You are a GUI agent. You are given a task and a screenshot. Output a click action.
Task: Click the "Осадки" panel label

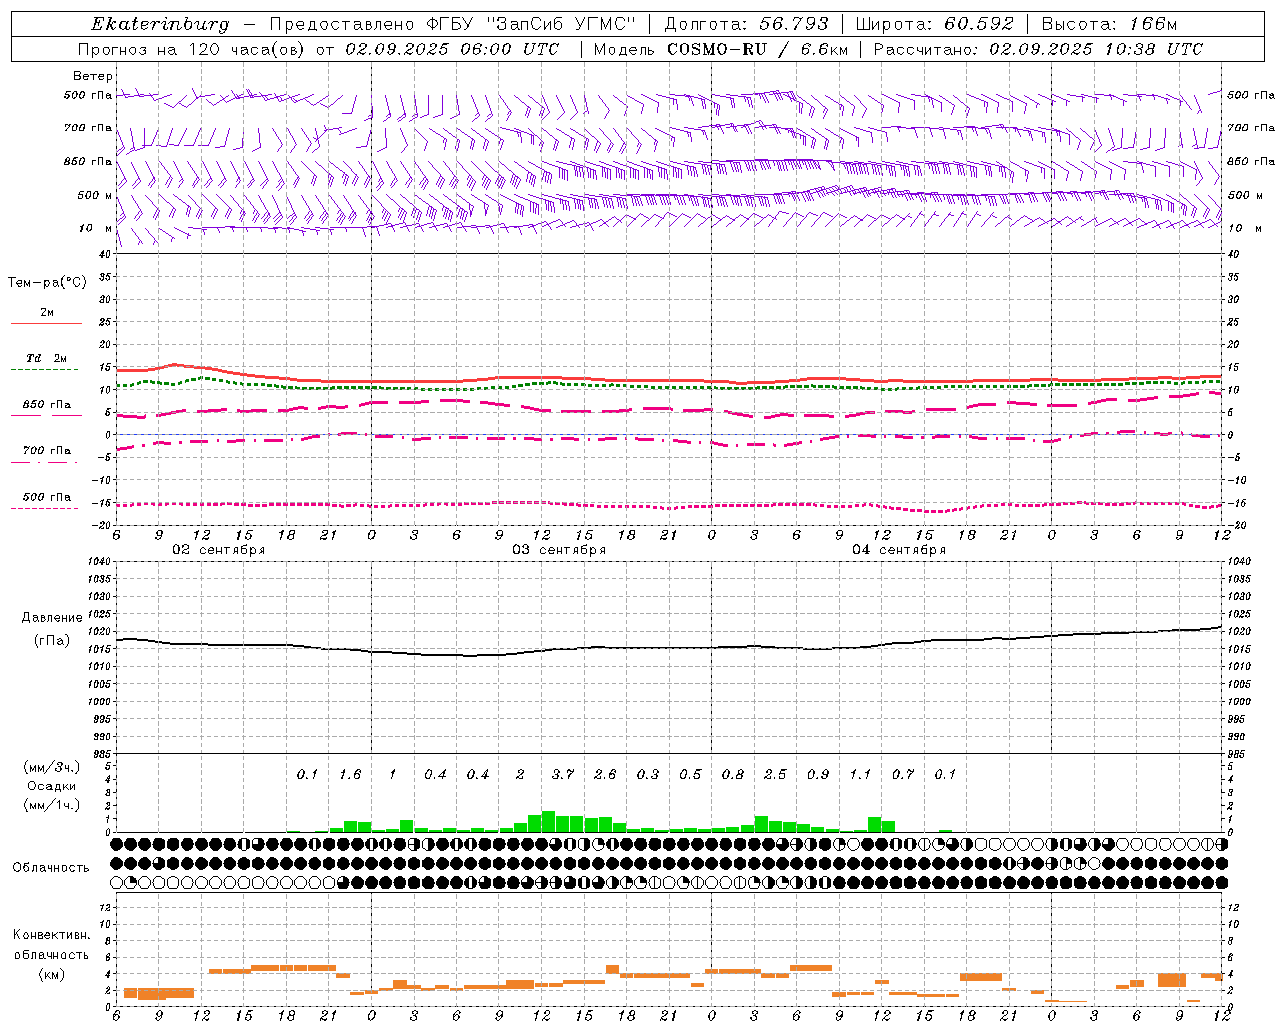(51, 786)
